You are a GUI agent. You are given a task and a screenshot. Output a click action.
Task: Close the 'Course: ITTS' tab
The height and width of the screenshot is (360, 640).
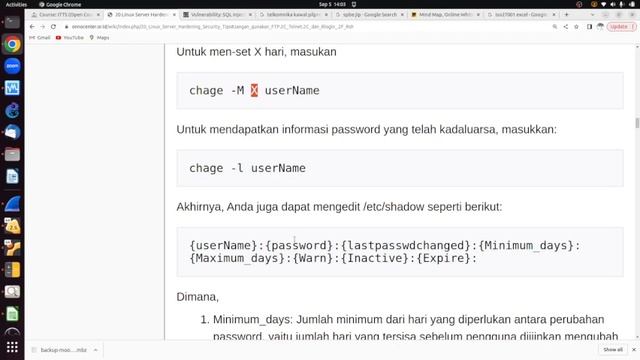tap(98, 15)
